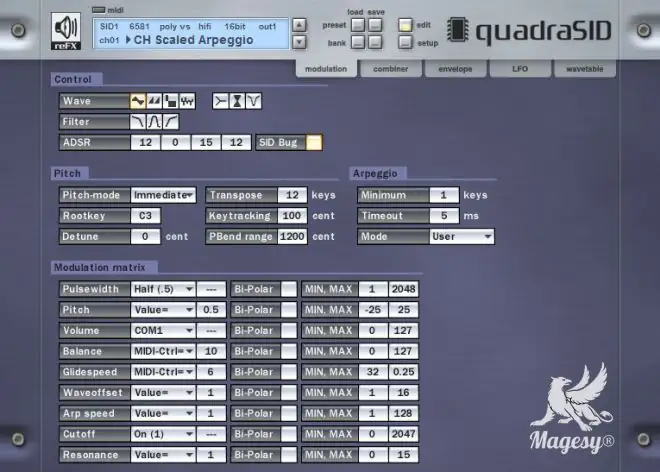
Task: Click the Keytracking 100 value
Action: (x=293, y=216)
